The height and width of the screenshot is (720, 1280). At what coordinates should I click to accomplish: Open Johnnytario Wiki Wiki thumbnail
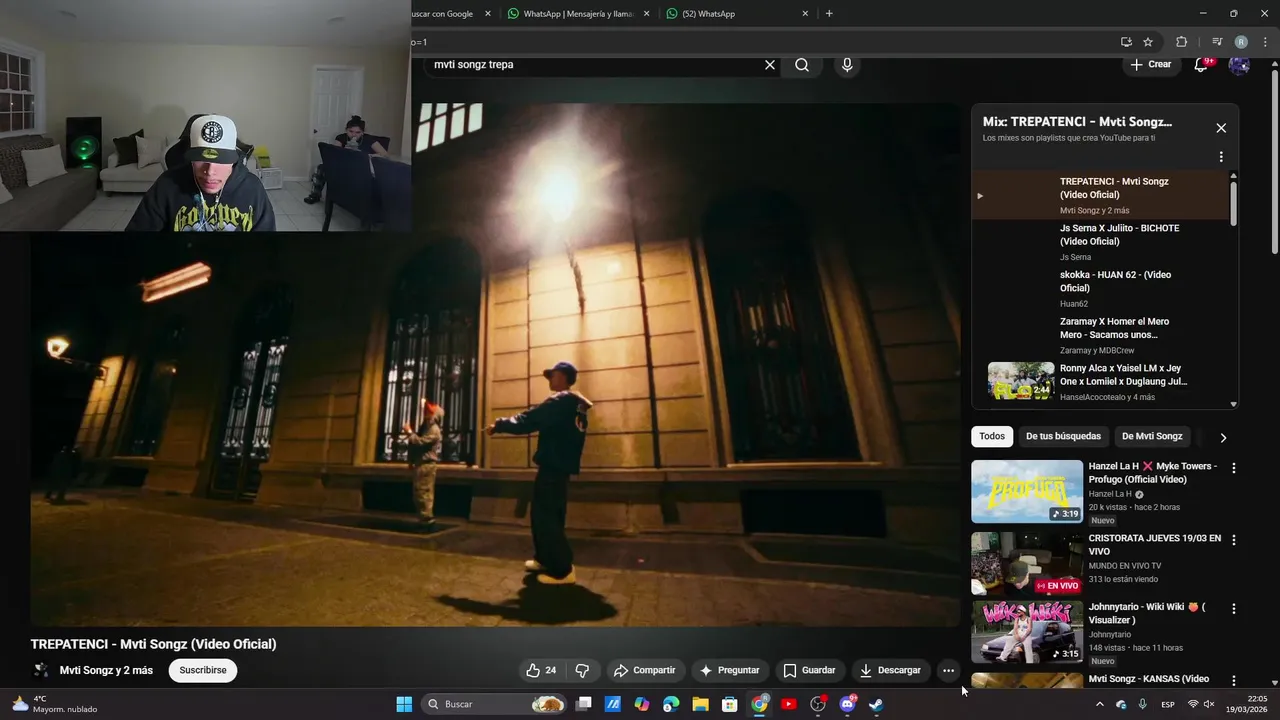point(1027,631)
